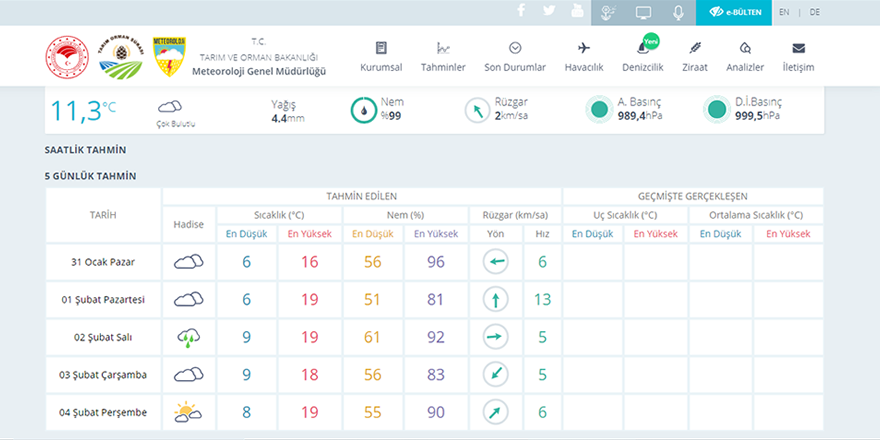The height and width of the screenshot is (440, 880).
Task: Click the Yağış 4.4mm value
Action: click(288, 118)
